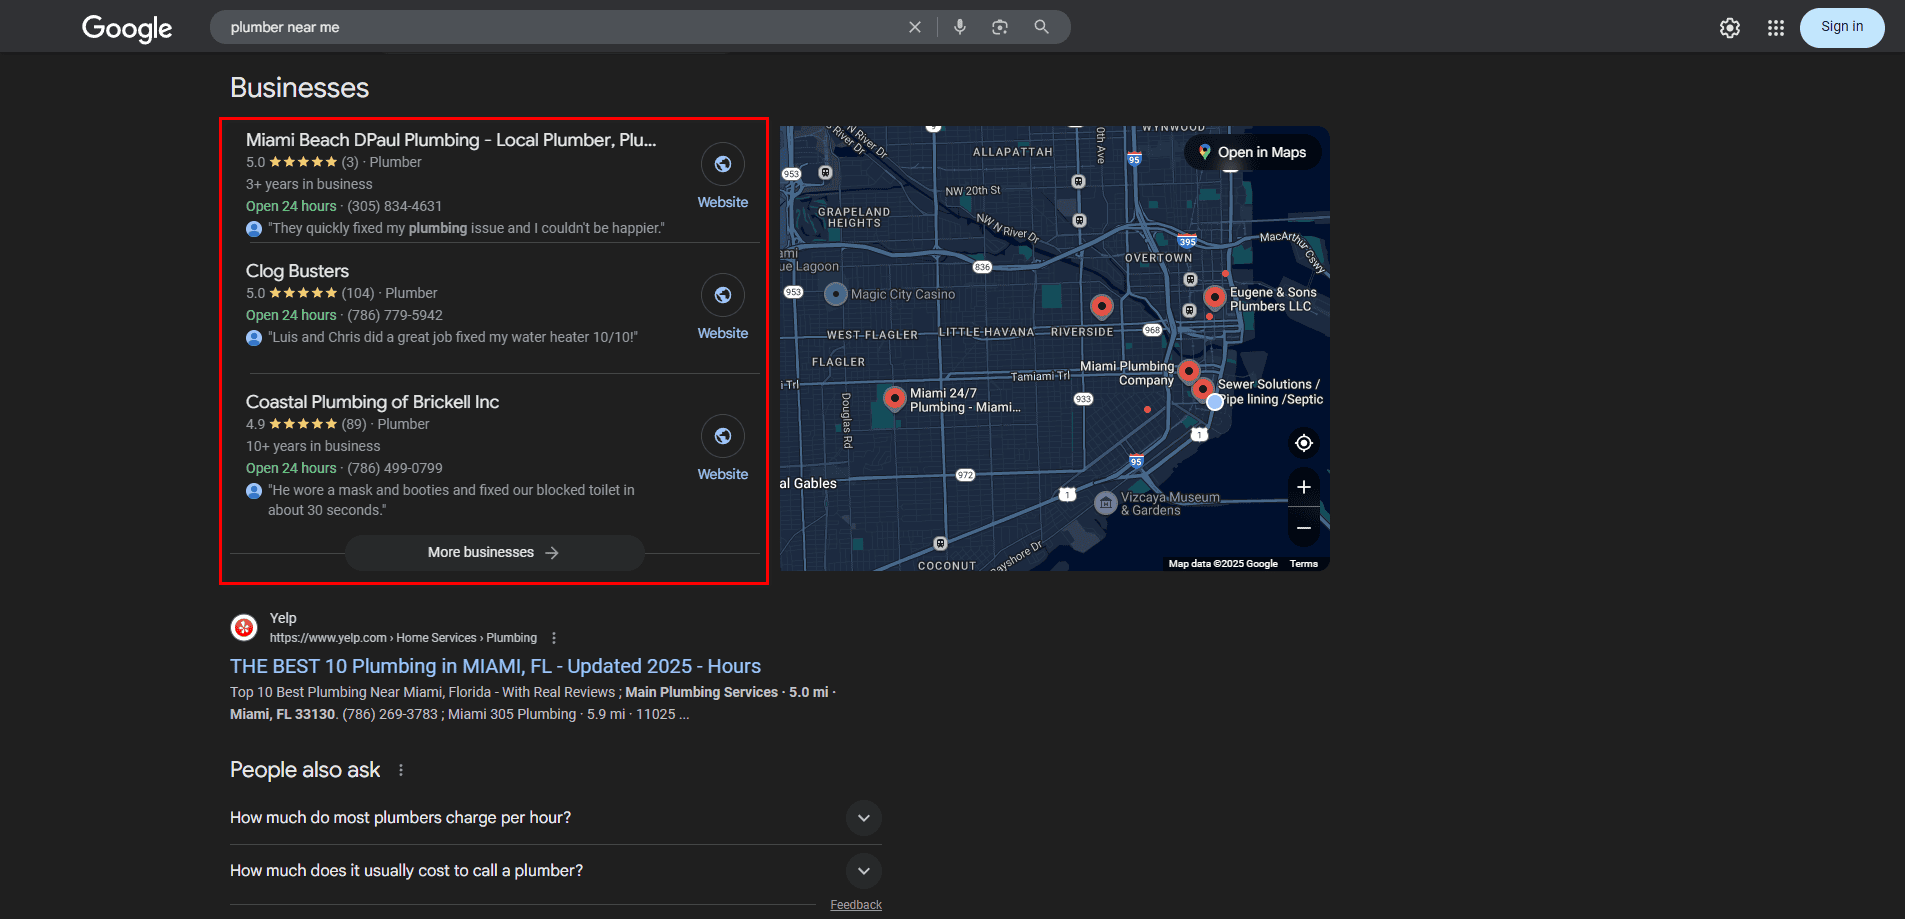
Task: Click the Magic City Casino map marker
Action: (x=836, y=294)
